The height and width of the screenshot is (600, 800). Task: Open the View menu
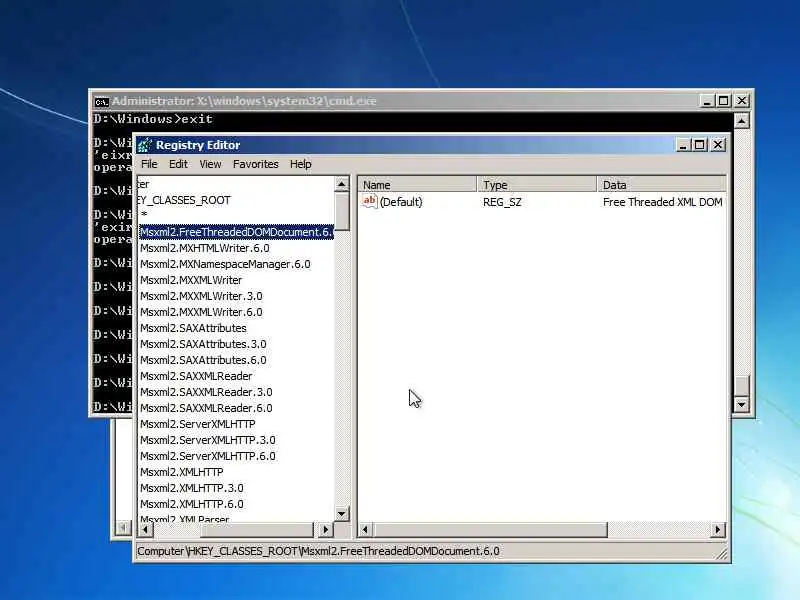(210, 164)
